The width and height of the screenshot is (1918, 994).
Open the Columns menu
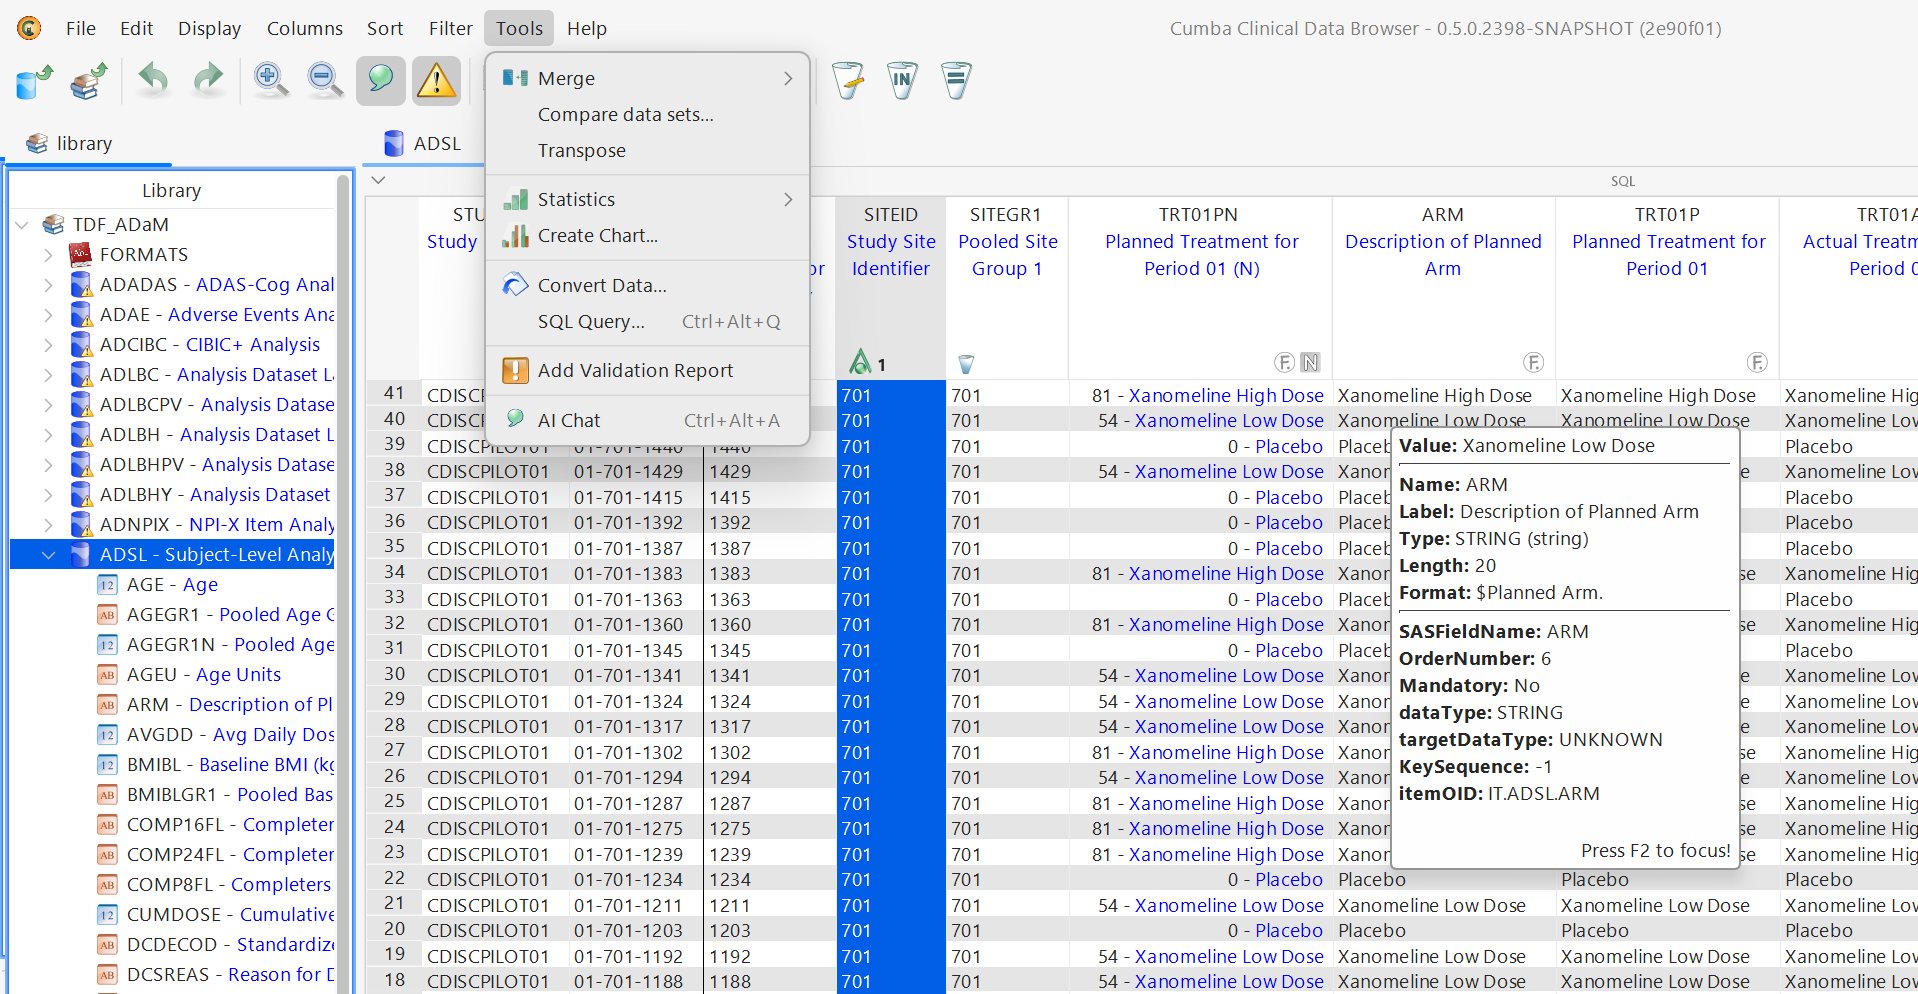(x=305, y=28)
